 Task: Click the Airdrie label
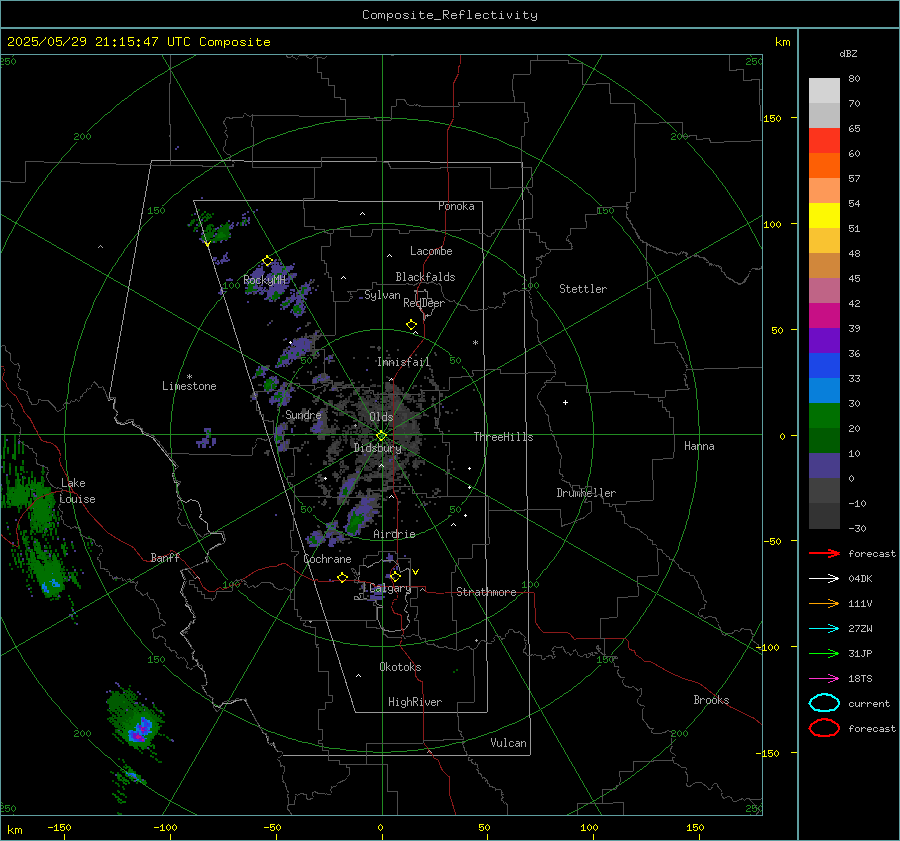(x=394, y=534)
